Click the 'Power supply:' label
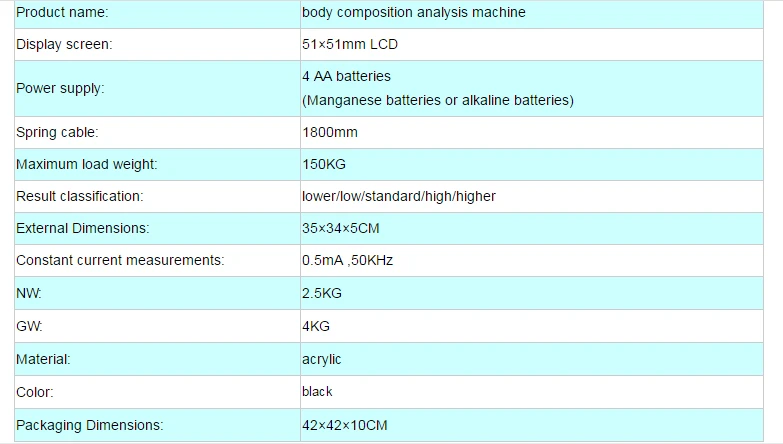 point(60,88)
